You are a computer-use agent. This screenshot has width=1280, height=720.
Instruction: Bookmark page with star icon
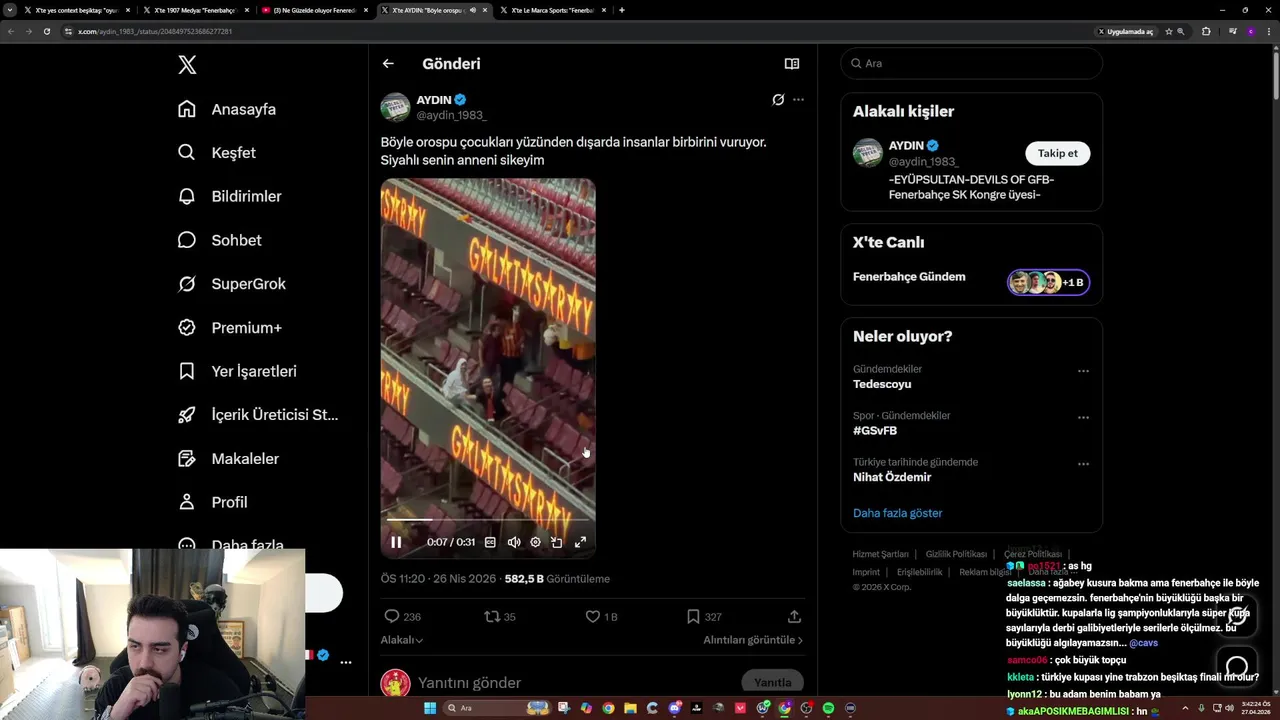pos(1168,31)
